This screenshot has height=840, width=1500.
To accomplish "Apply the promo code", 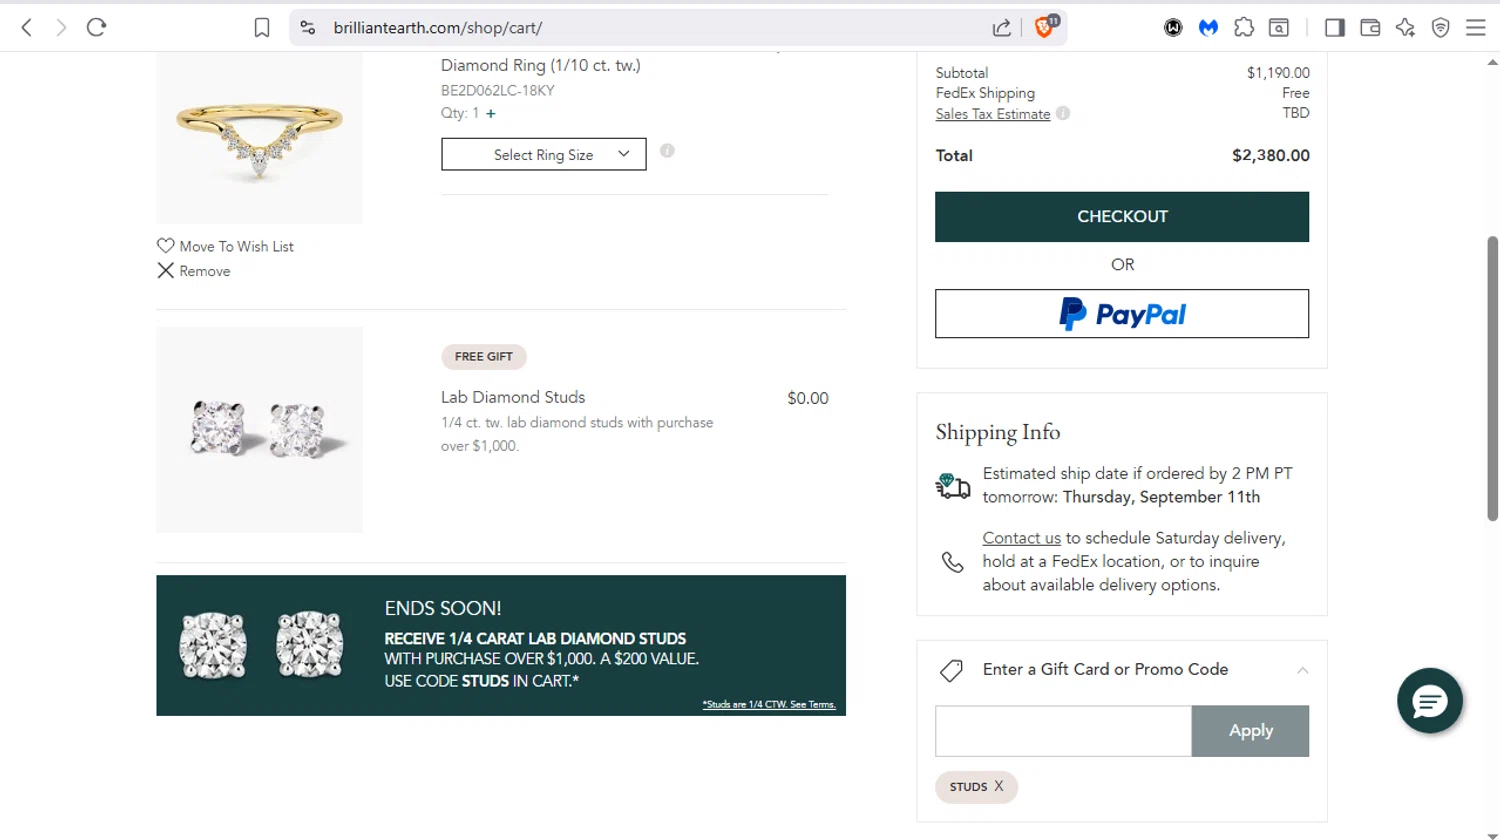I will (1250, 731).
